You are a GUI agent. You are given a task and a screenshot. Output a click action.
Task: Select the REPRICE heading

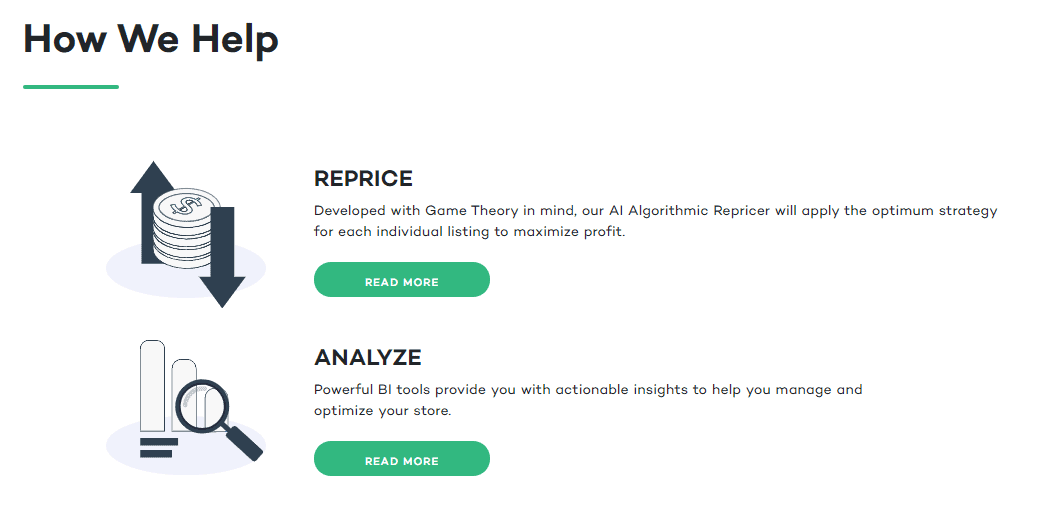click(x=363, y=178)
